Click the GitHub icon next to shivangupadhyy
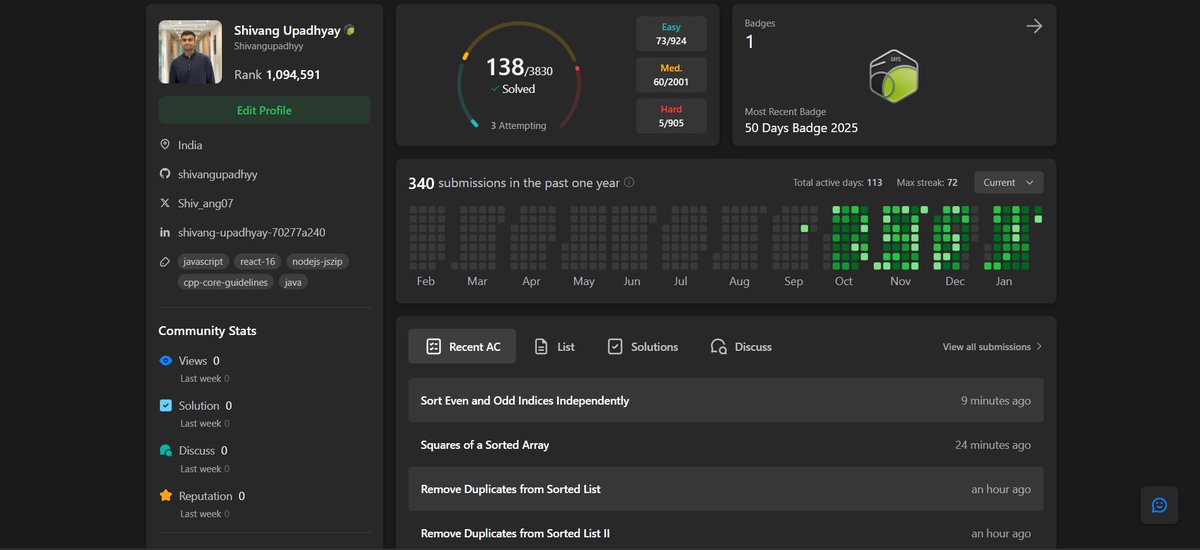 (x=165, y=174)
